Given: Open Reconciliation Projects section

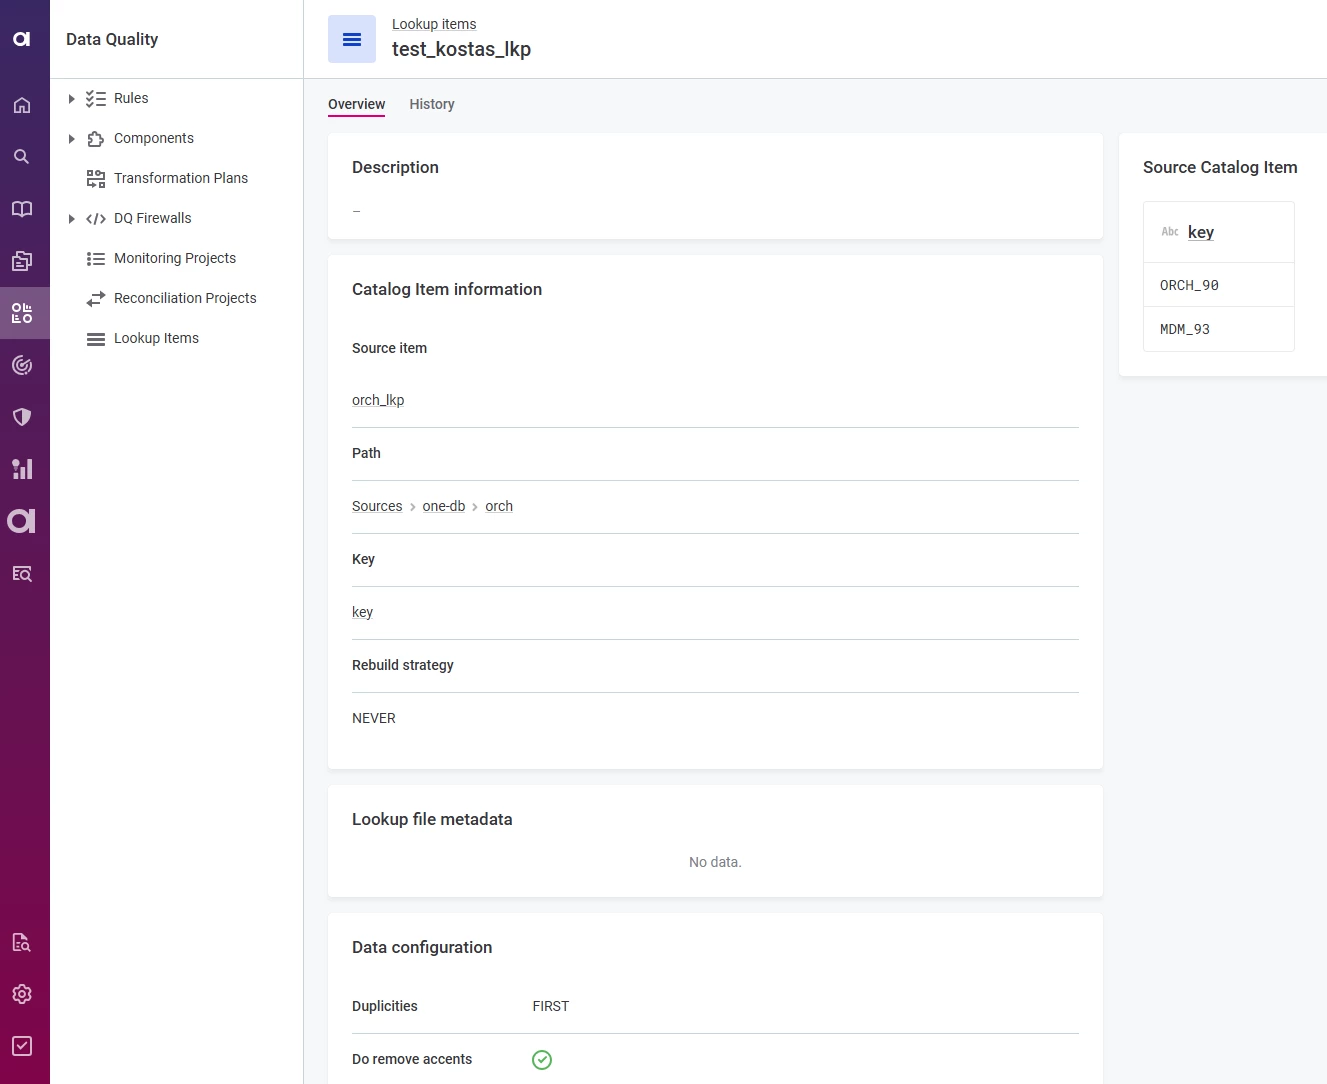Looking at the screenshot, I should [x=185, y=298].
